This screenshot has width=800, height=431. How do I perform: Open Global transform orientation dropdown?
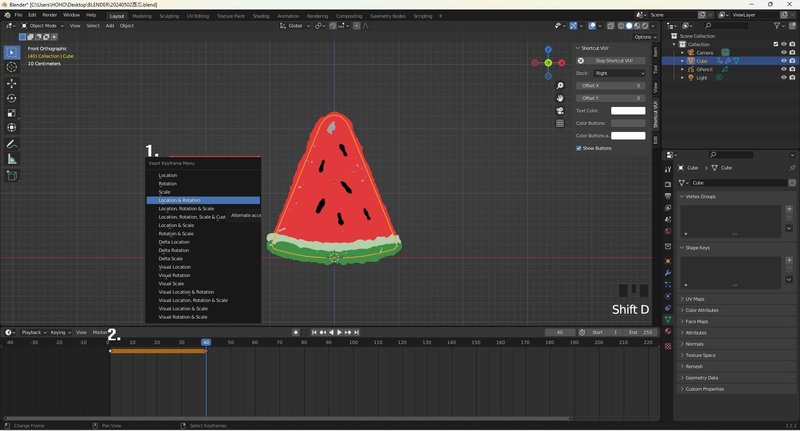295,26
